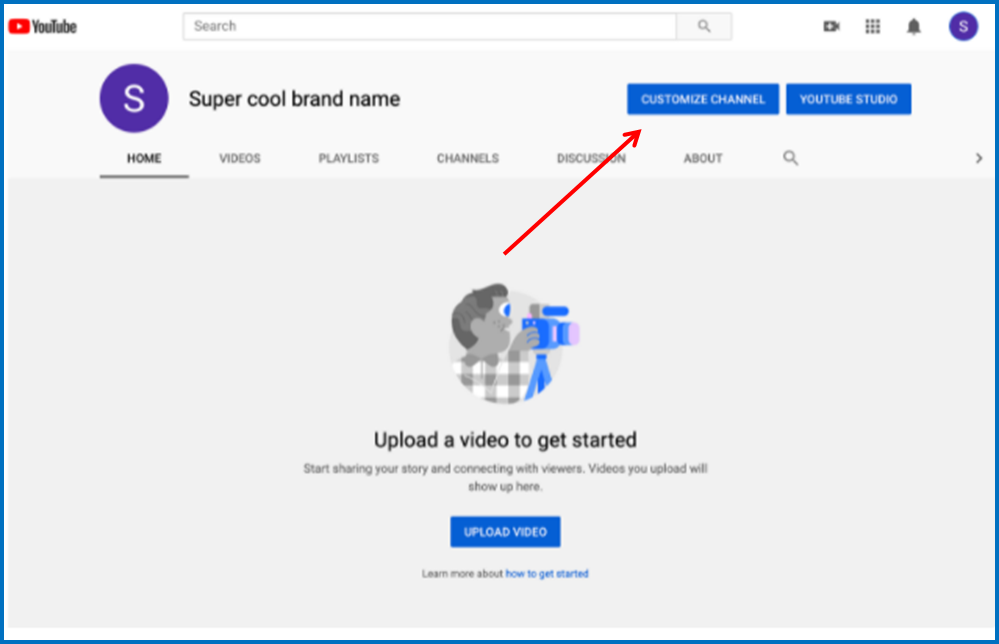The image size is (999, 644).
Task: Click the 'Super cool brand name' channel title
Action: coord(294,99)
